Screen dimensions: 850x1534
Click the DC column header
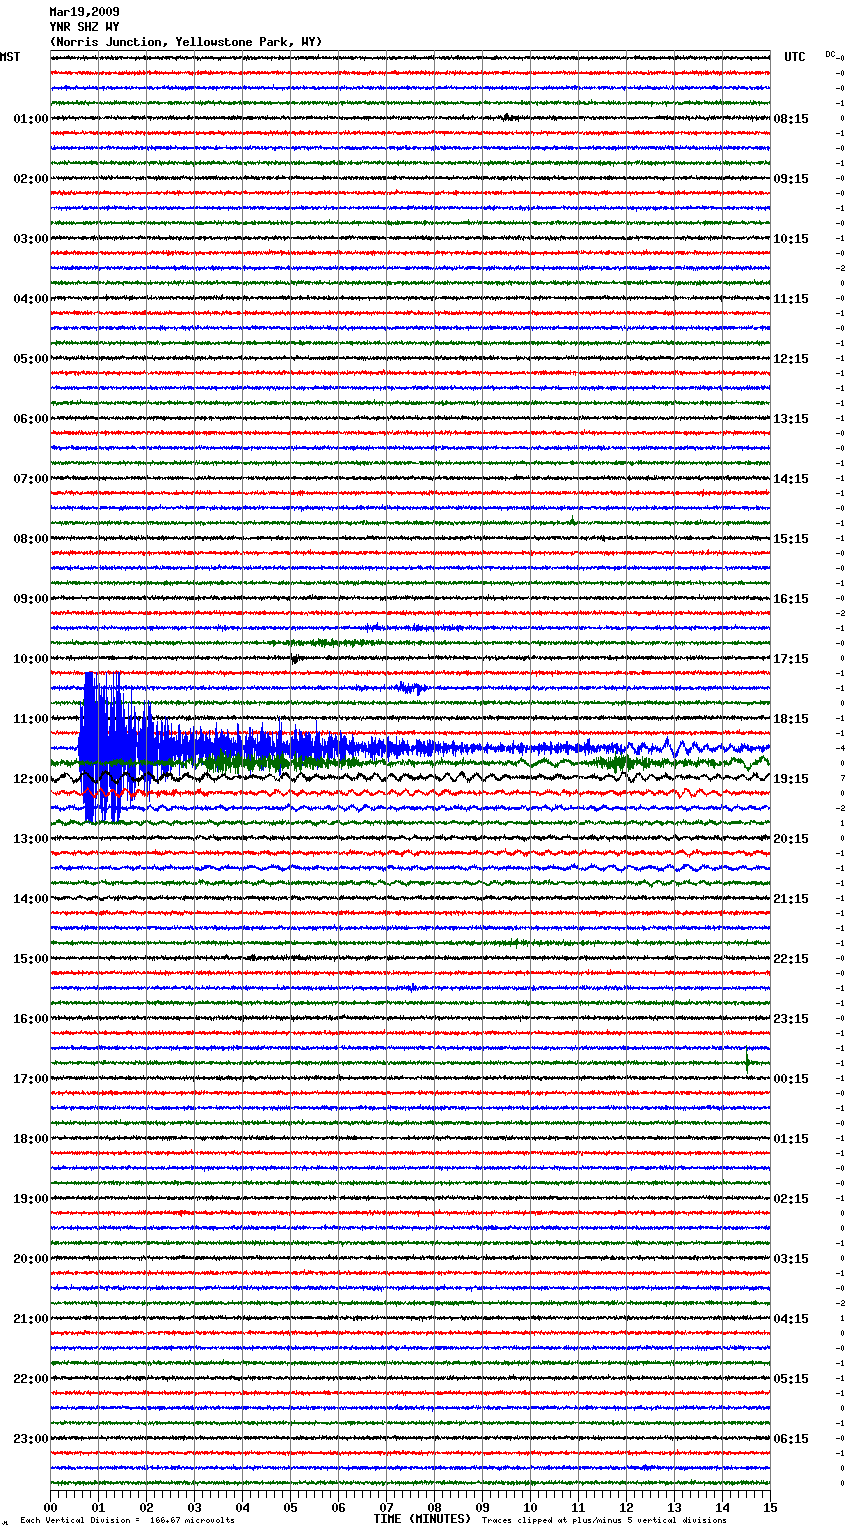[x=830, y=54]
